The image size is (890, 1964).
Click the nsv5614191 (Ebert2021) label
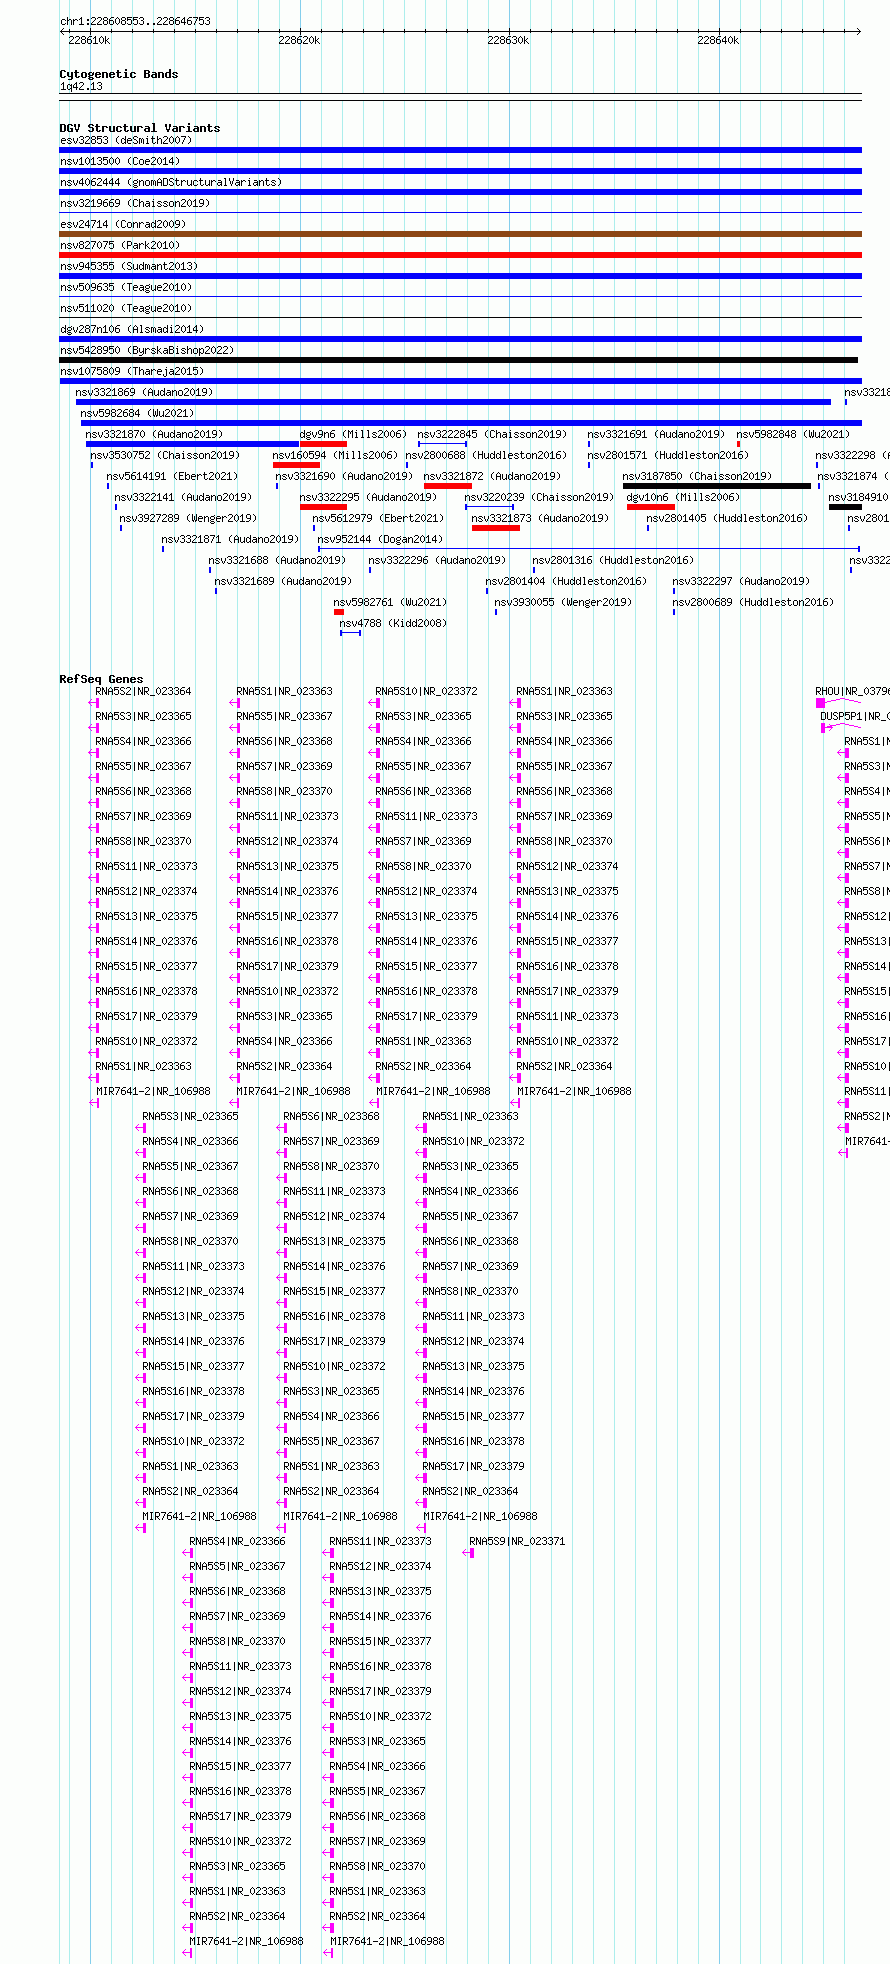coord(173,476)
